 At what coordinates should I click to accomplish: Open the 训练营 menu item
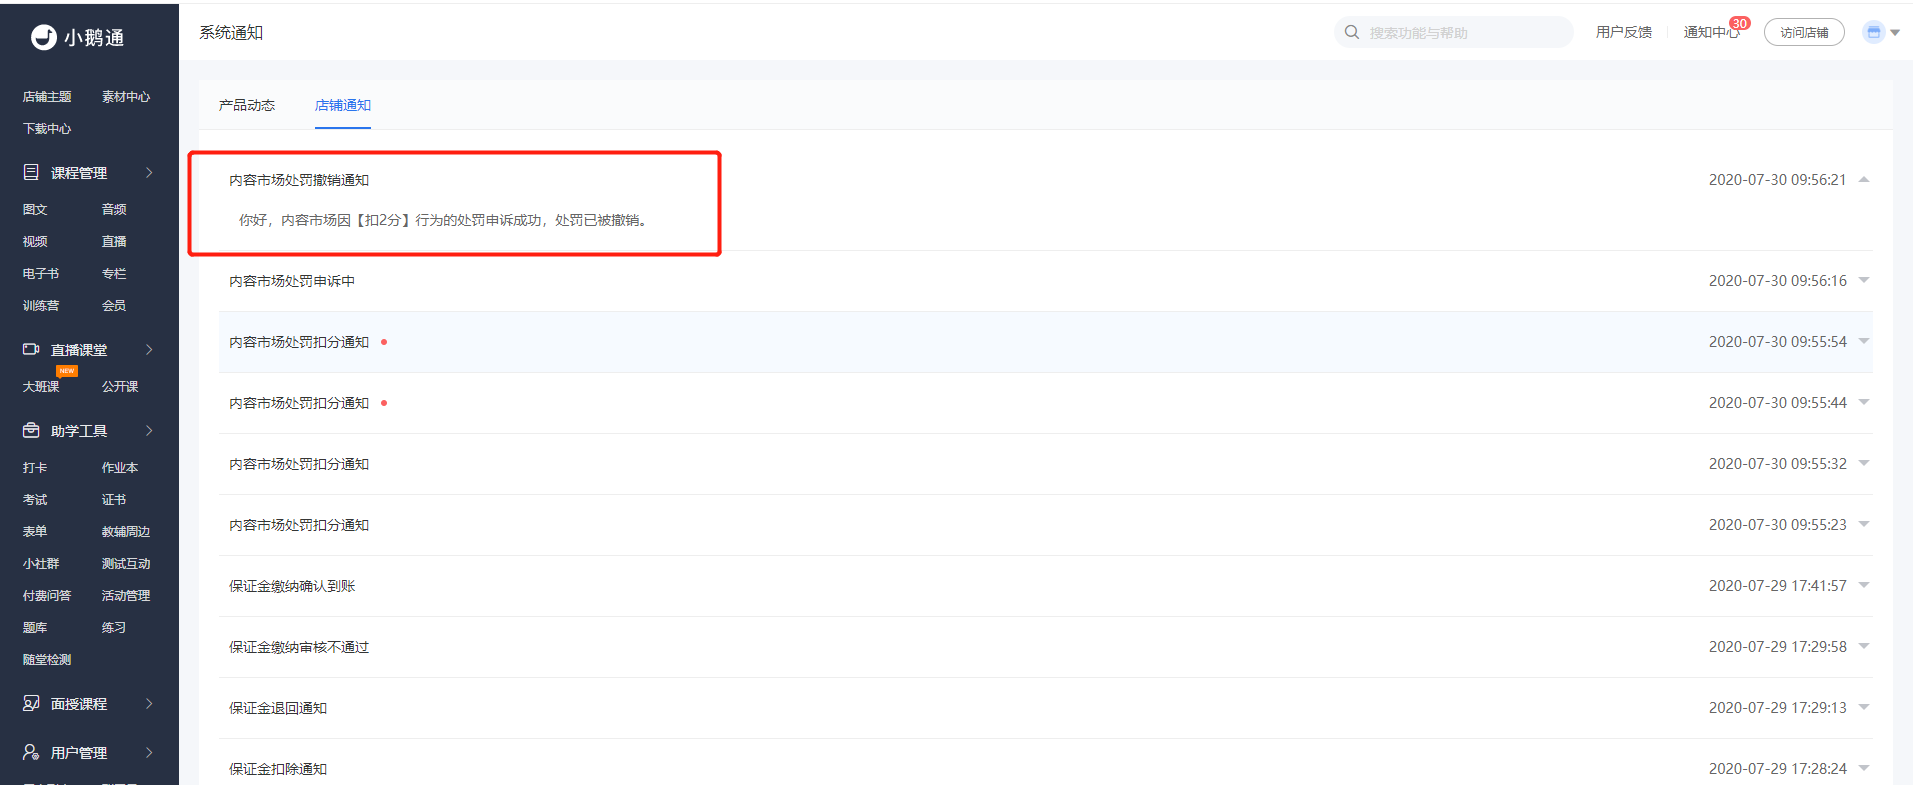point(41,306)
